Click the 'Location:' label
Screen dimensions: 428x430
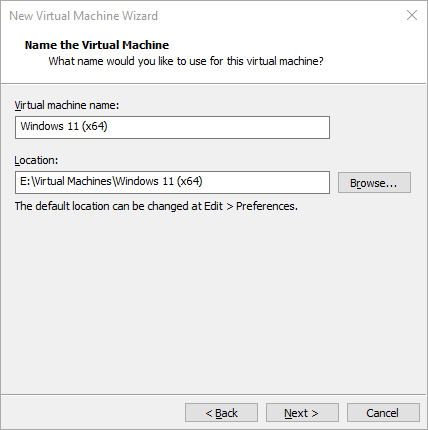(36, 160)
